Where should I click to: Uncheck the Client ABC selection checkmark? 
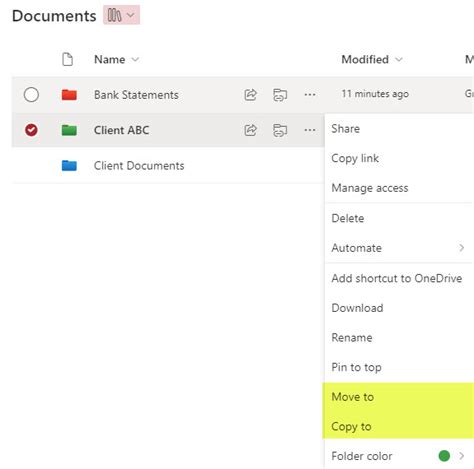click(31, 130)
